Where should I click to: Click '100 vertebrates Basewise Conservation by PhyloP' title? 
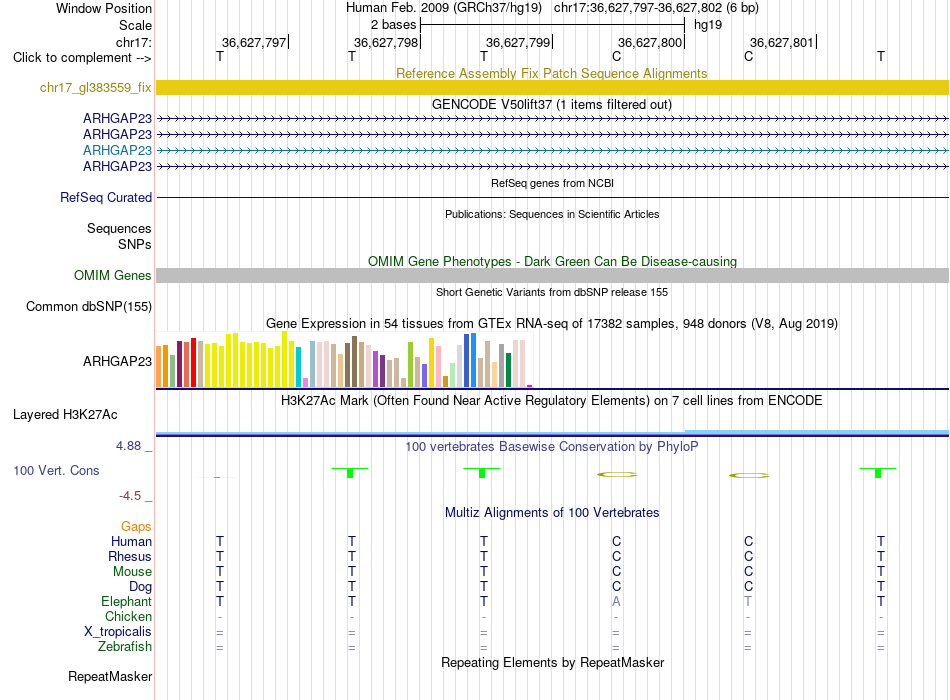point(552,447)
